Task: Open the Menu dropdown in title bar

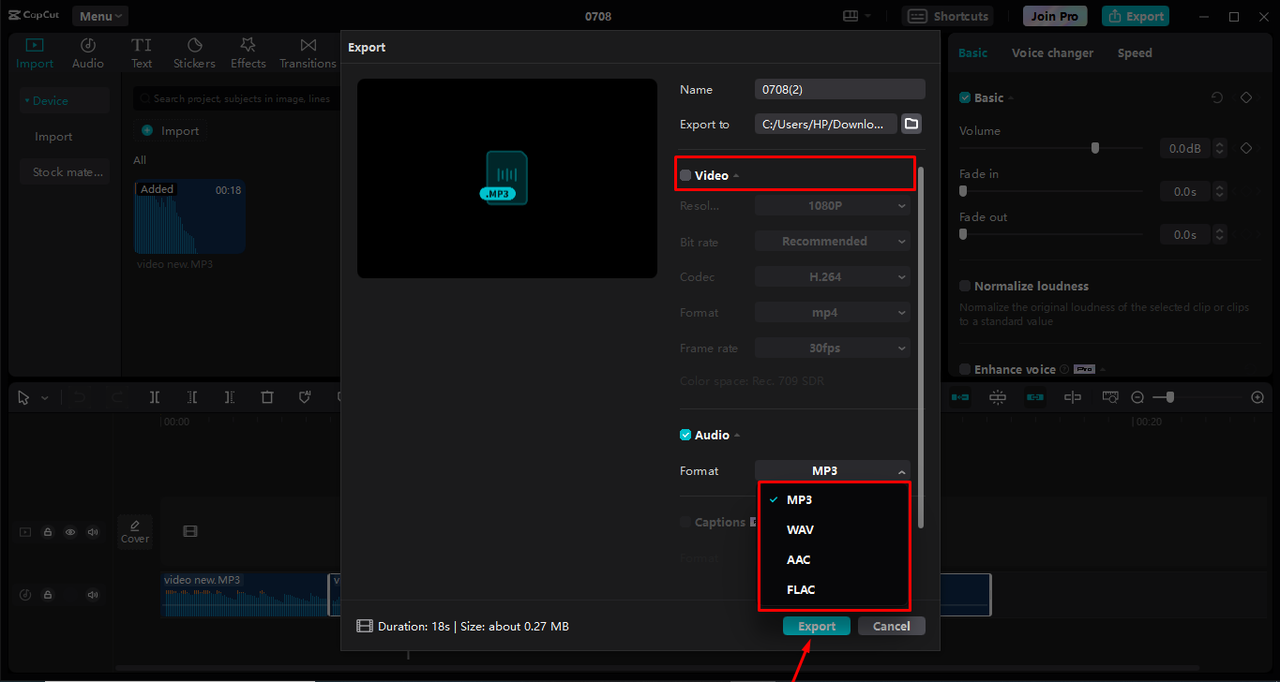Action: (x=100, y=16)
